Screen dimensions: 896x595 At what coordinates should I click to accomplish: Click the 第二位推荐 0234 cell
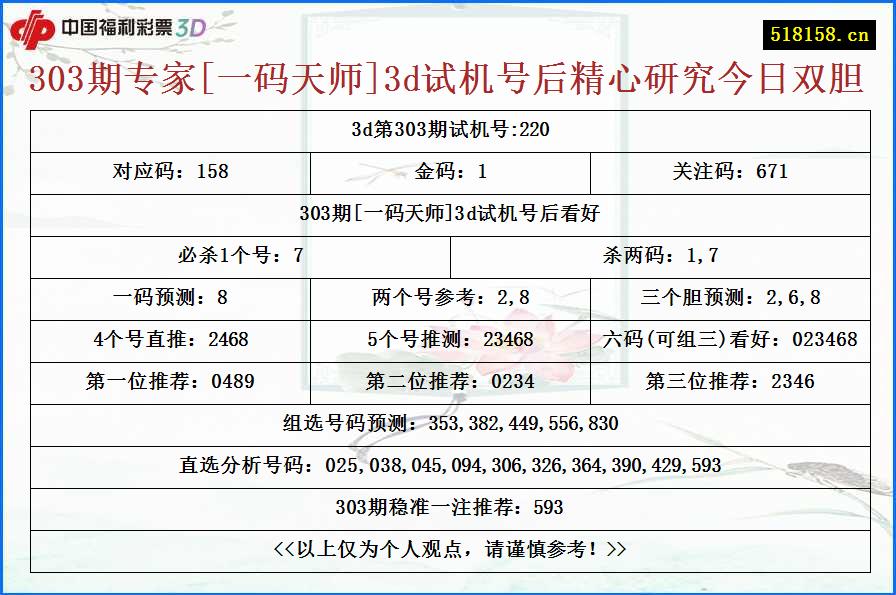pyautogui.click(x=448, y=381)
